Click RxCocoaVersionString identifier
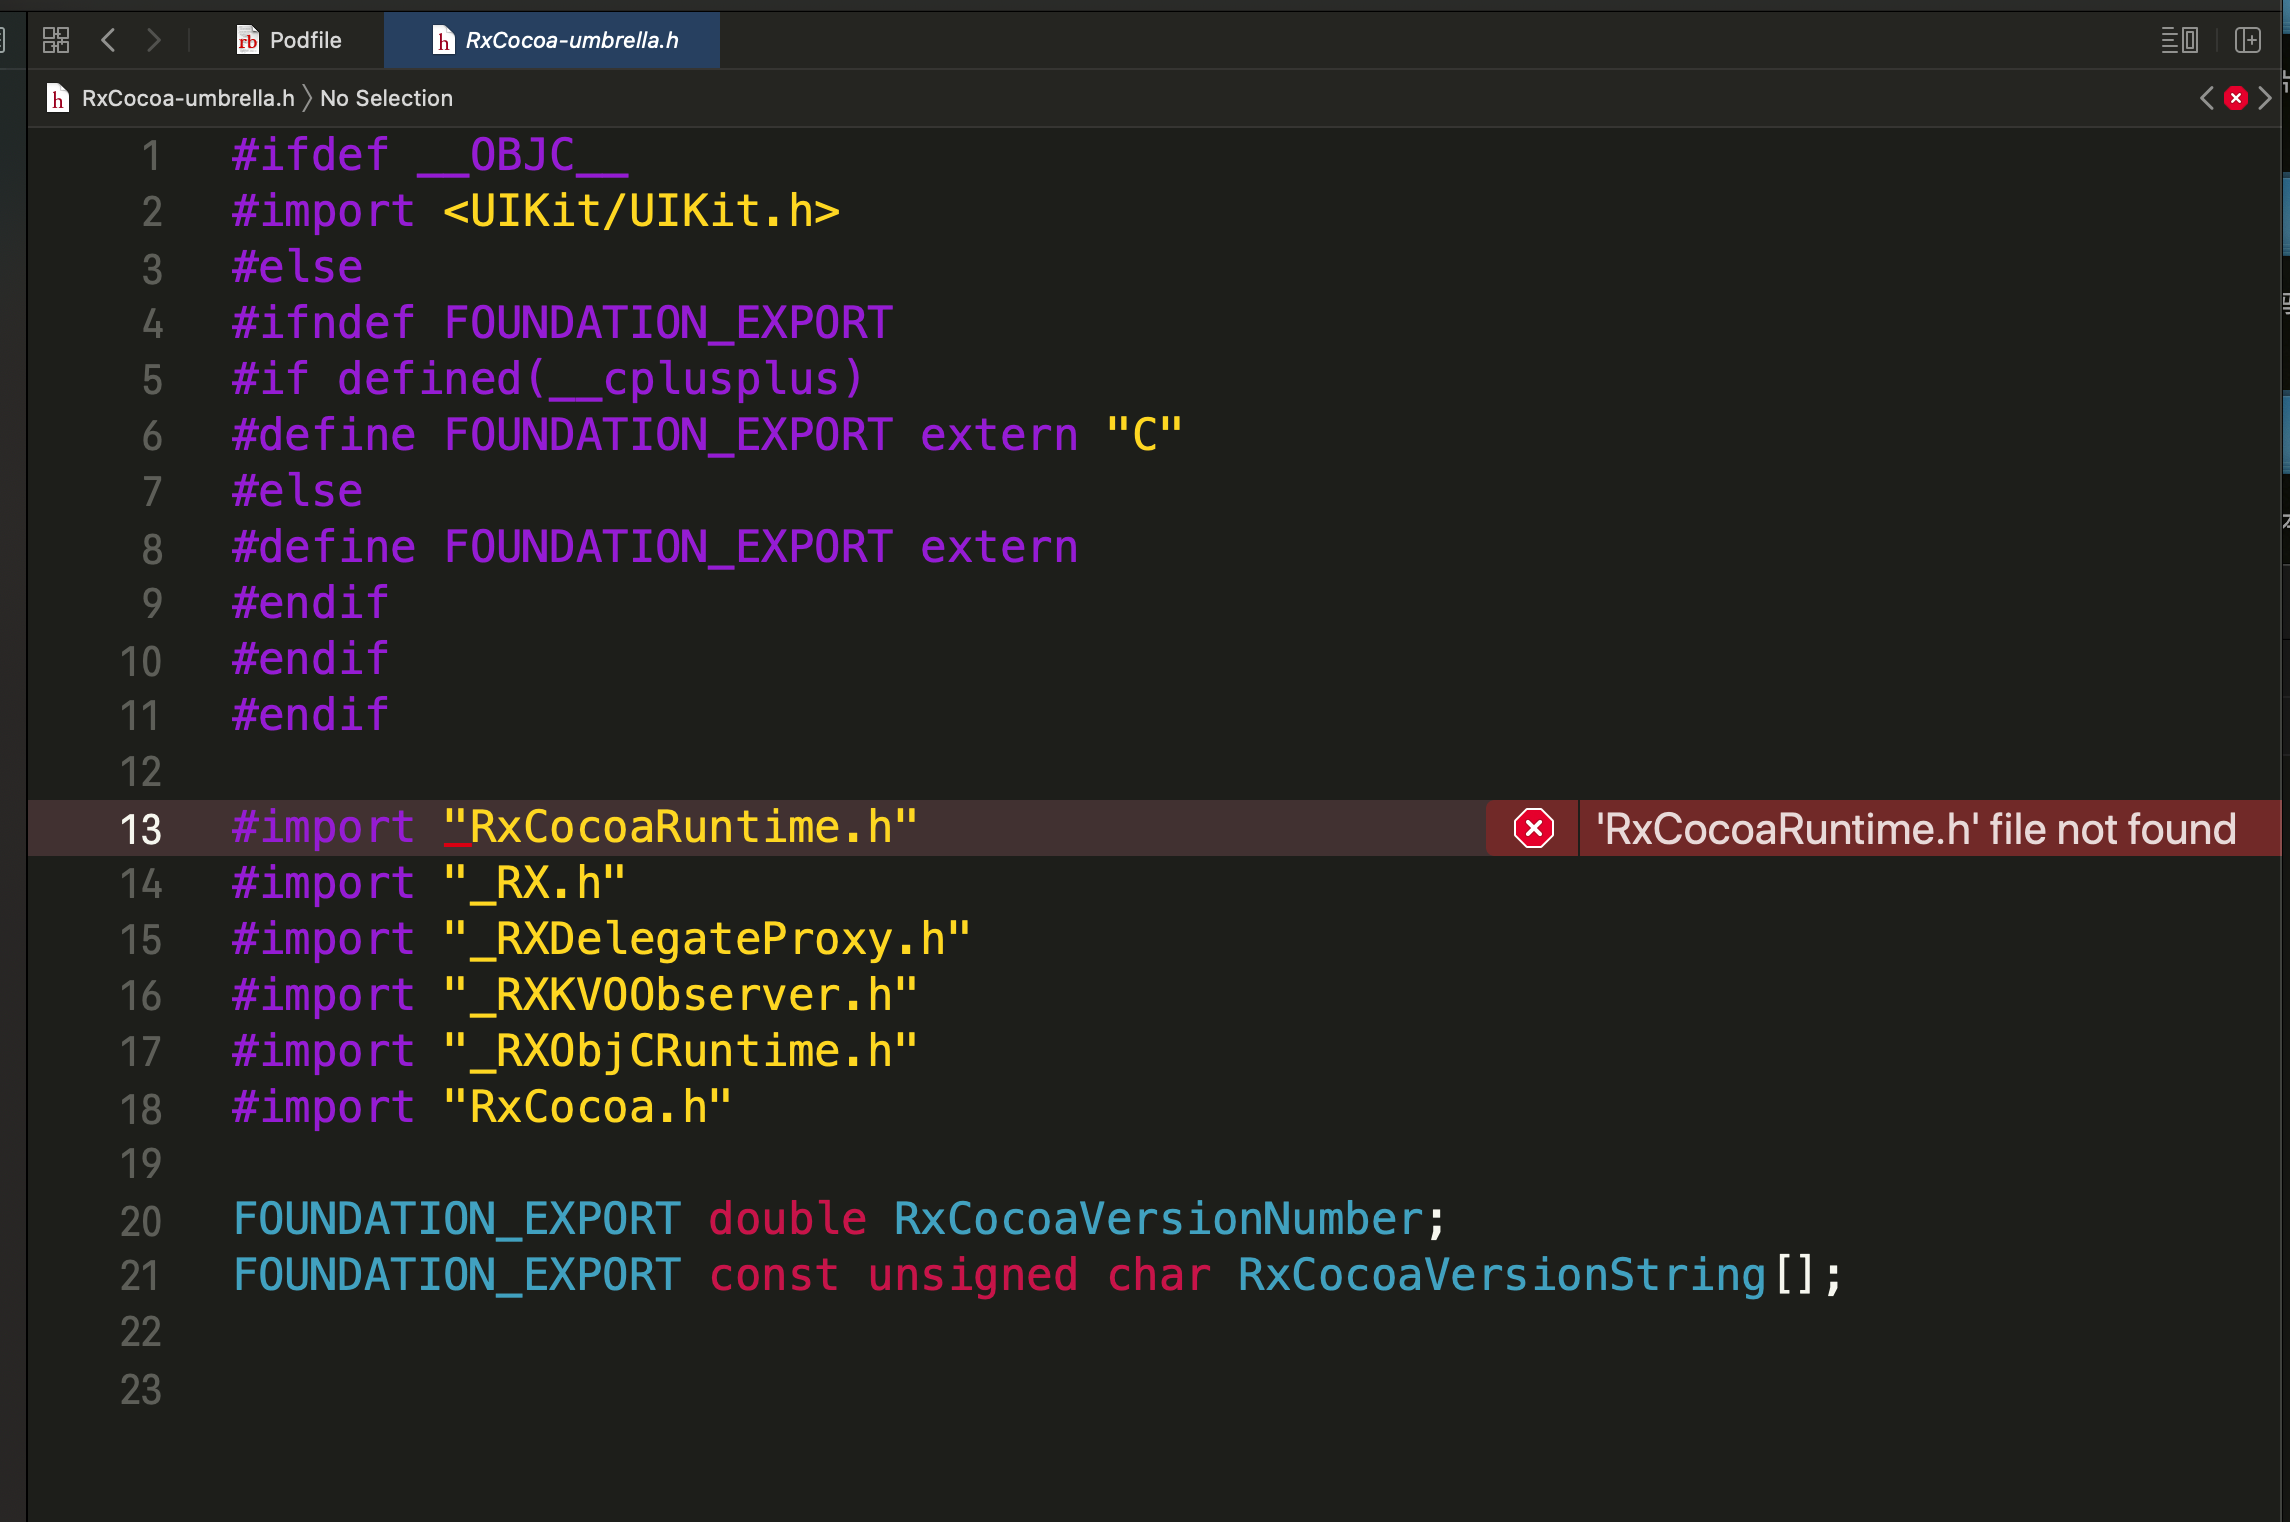The height and width of the screenshot is (1522, 2290). [1502, 1275]
